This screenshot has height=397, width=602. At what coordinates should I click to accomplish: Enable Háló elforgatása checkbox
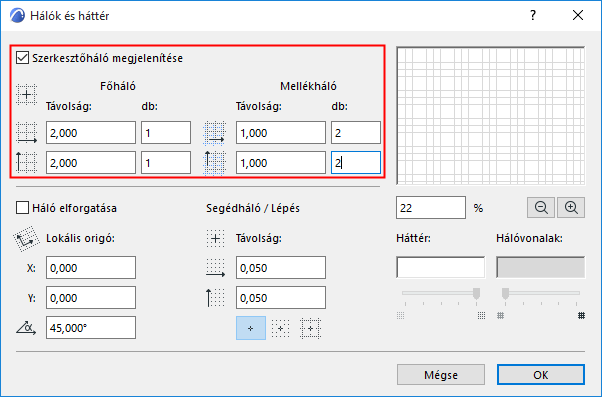(x=23, y=208)
